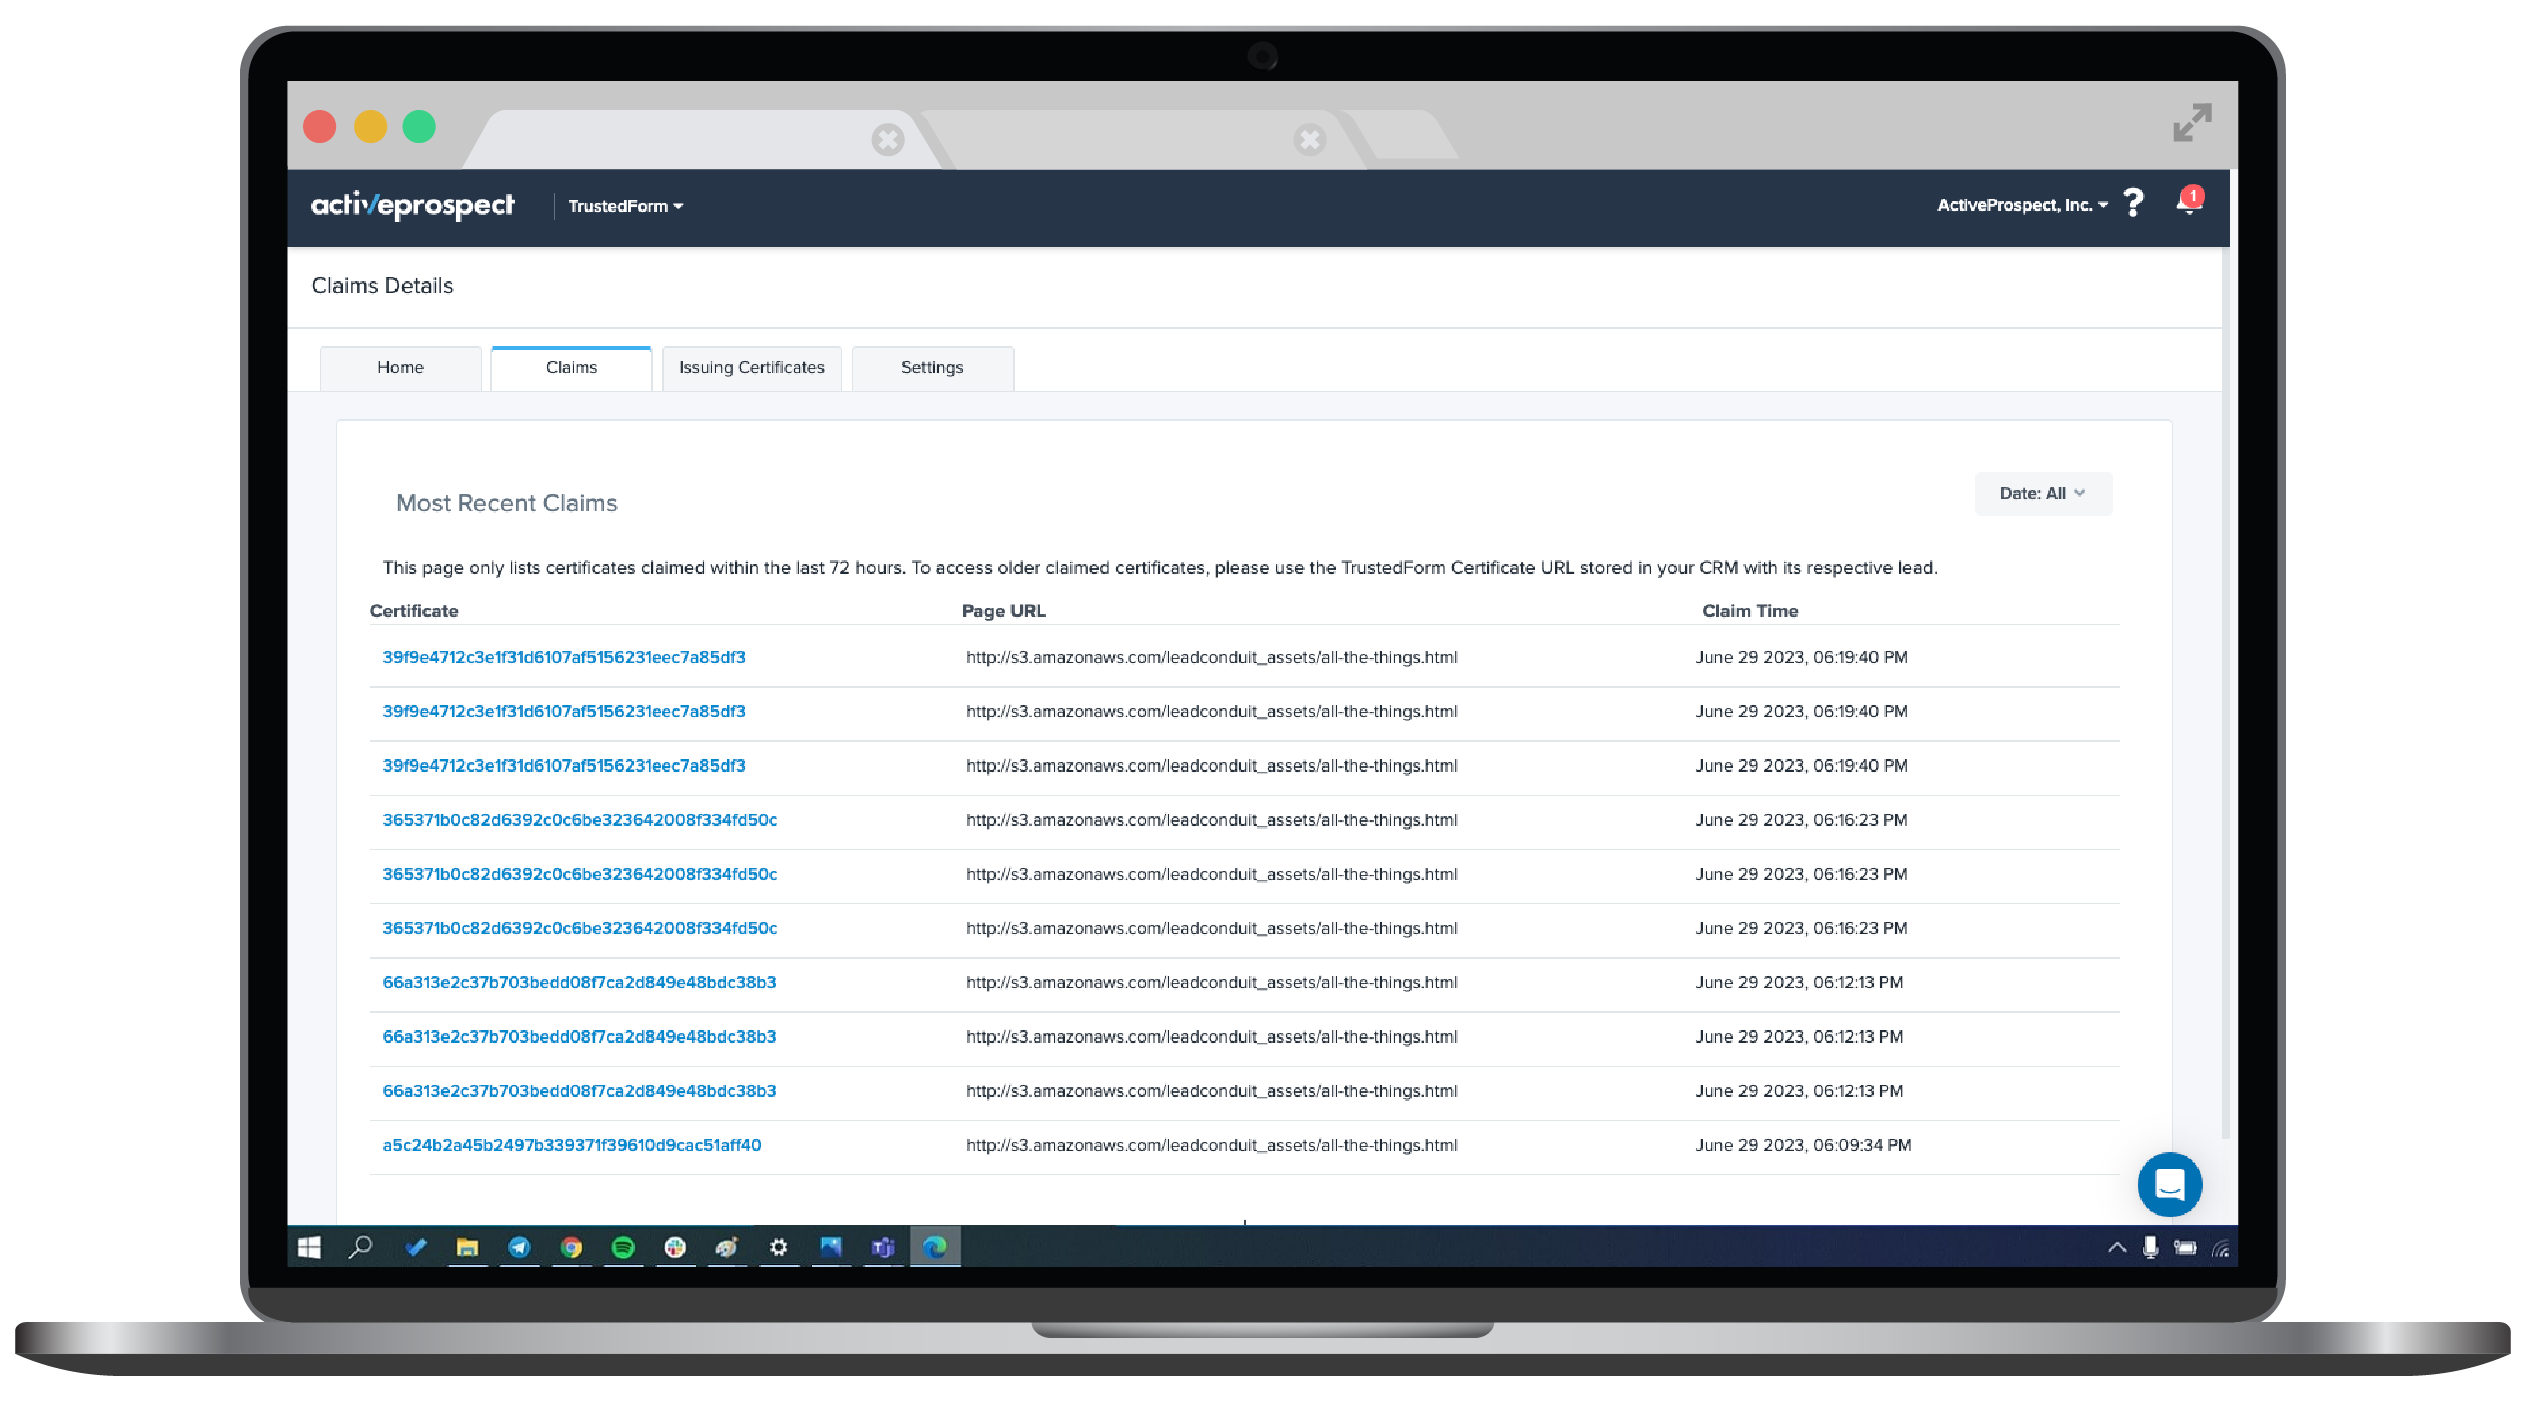Close the first browser tab

887,140
